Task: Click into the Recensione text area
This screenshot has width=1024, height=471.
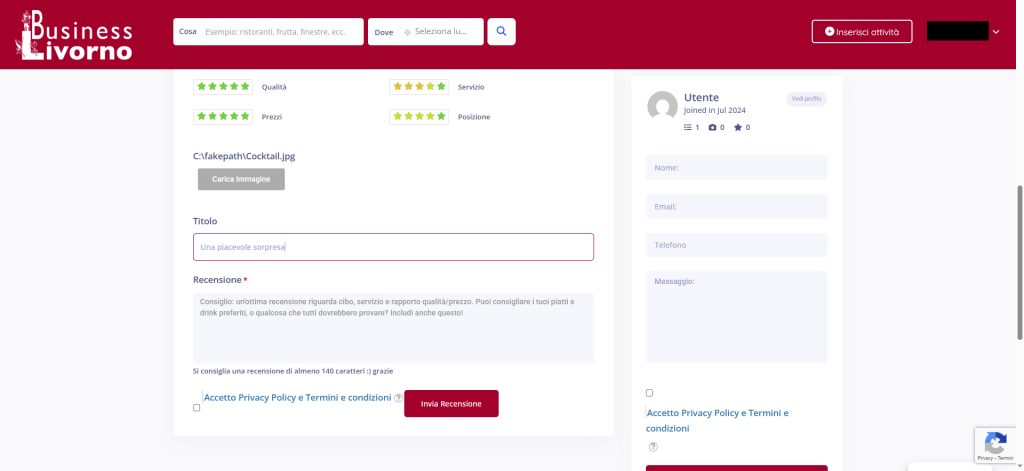Action: 393,327
